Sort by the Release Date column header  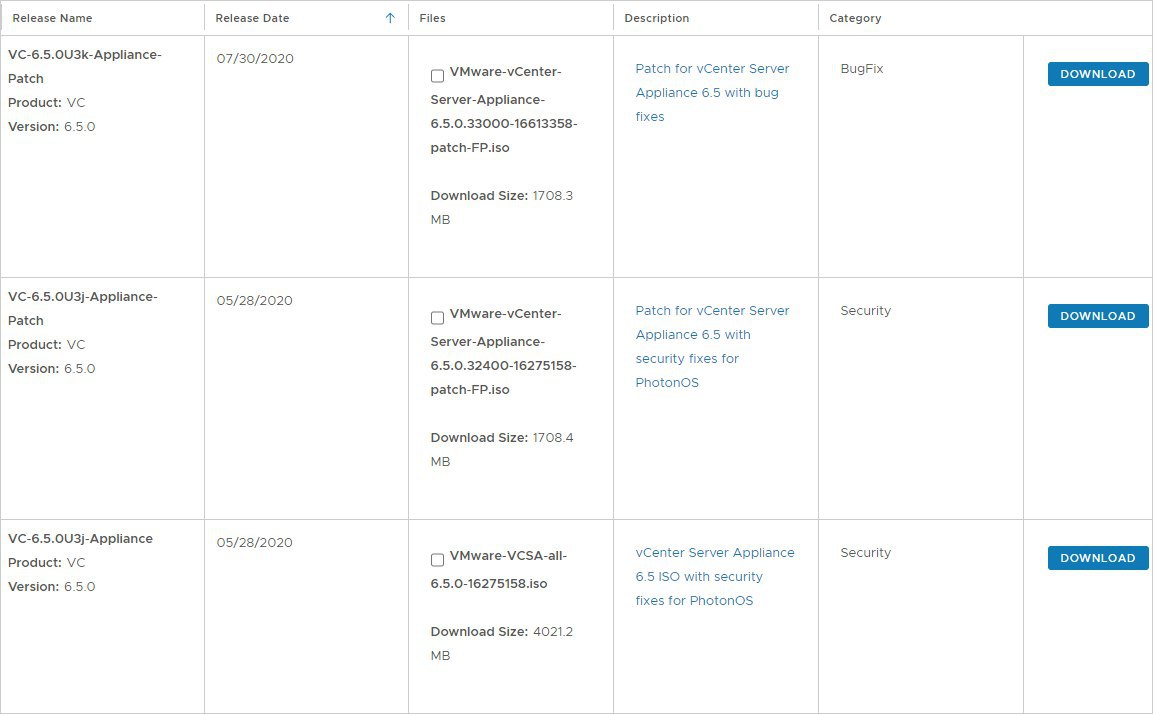pos(252,18)
